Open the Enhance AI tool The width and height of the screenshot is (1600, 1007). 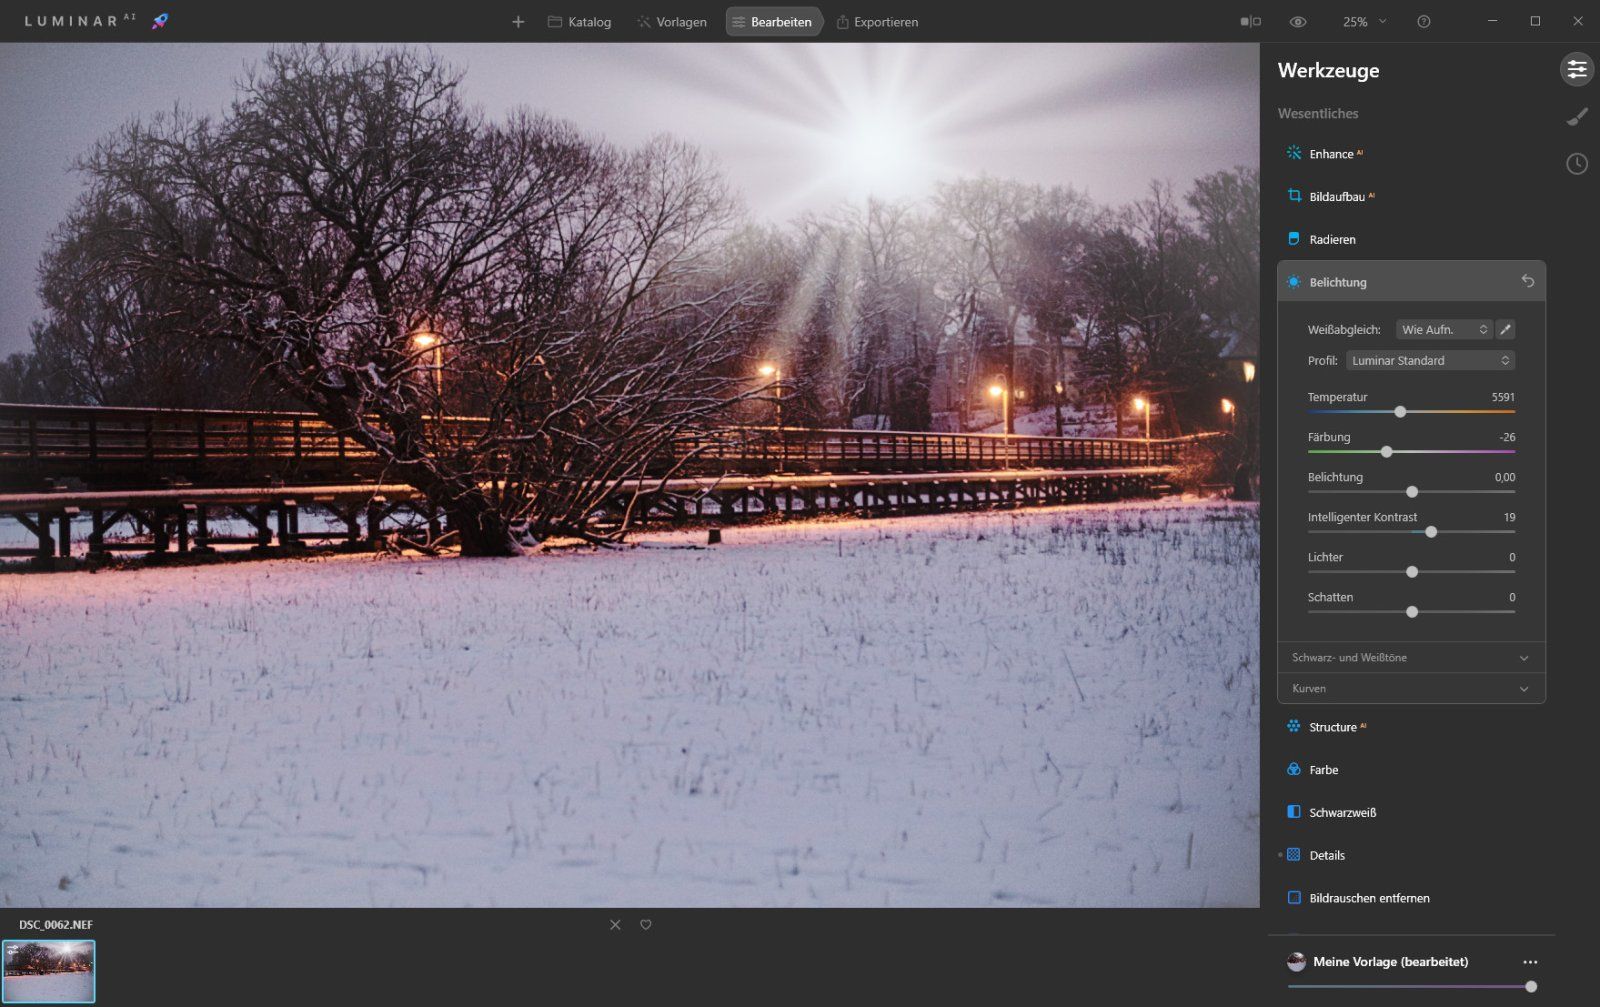point(1331,154)
